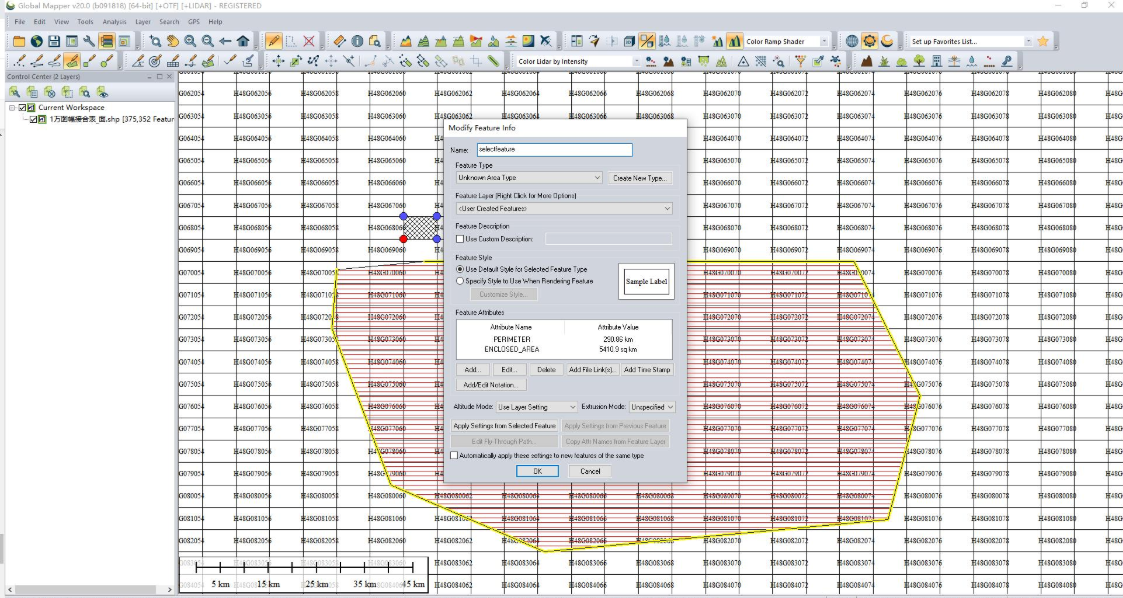Choose the Measure ruler tool

339,42
